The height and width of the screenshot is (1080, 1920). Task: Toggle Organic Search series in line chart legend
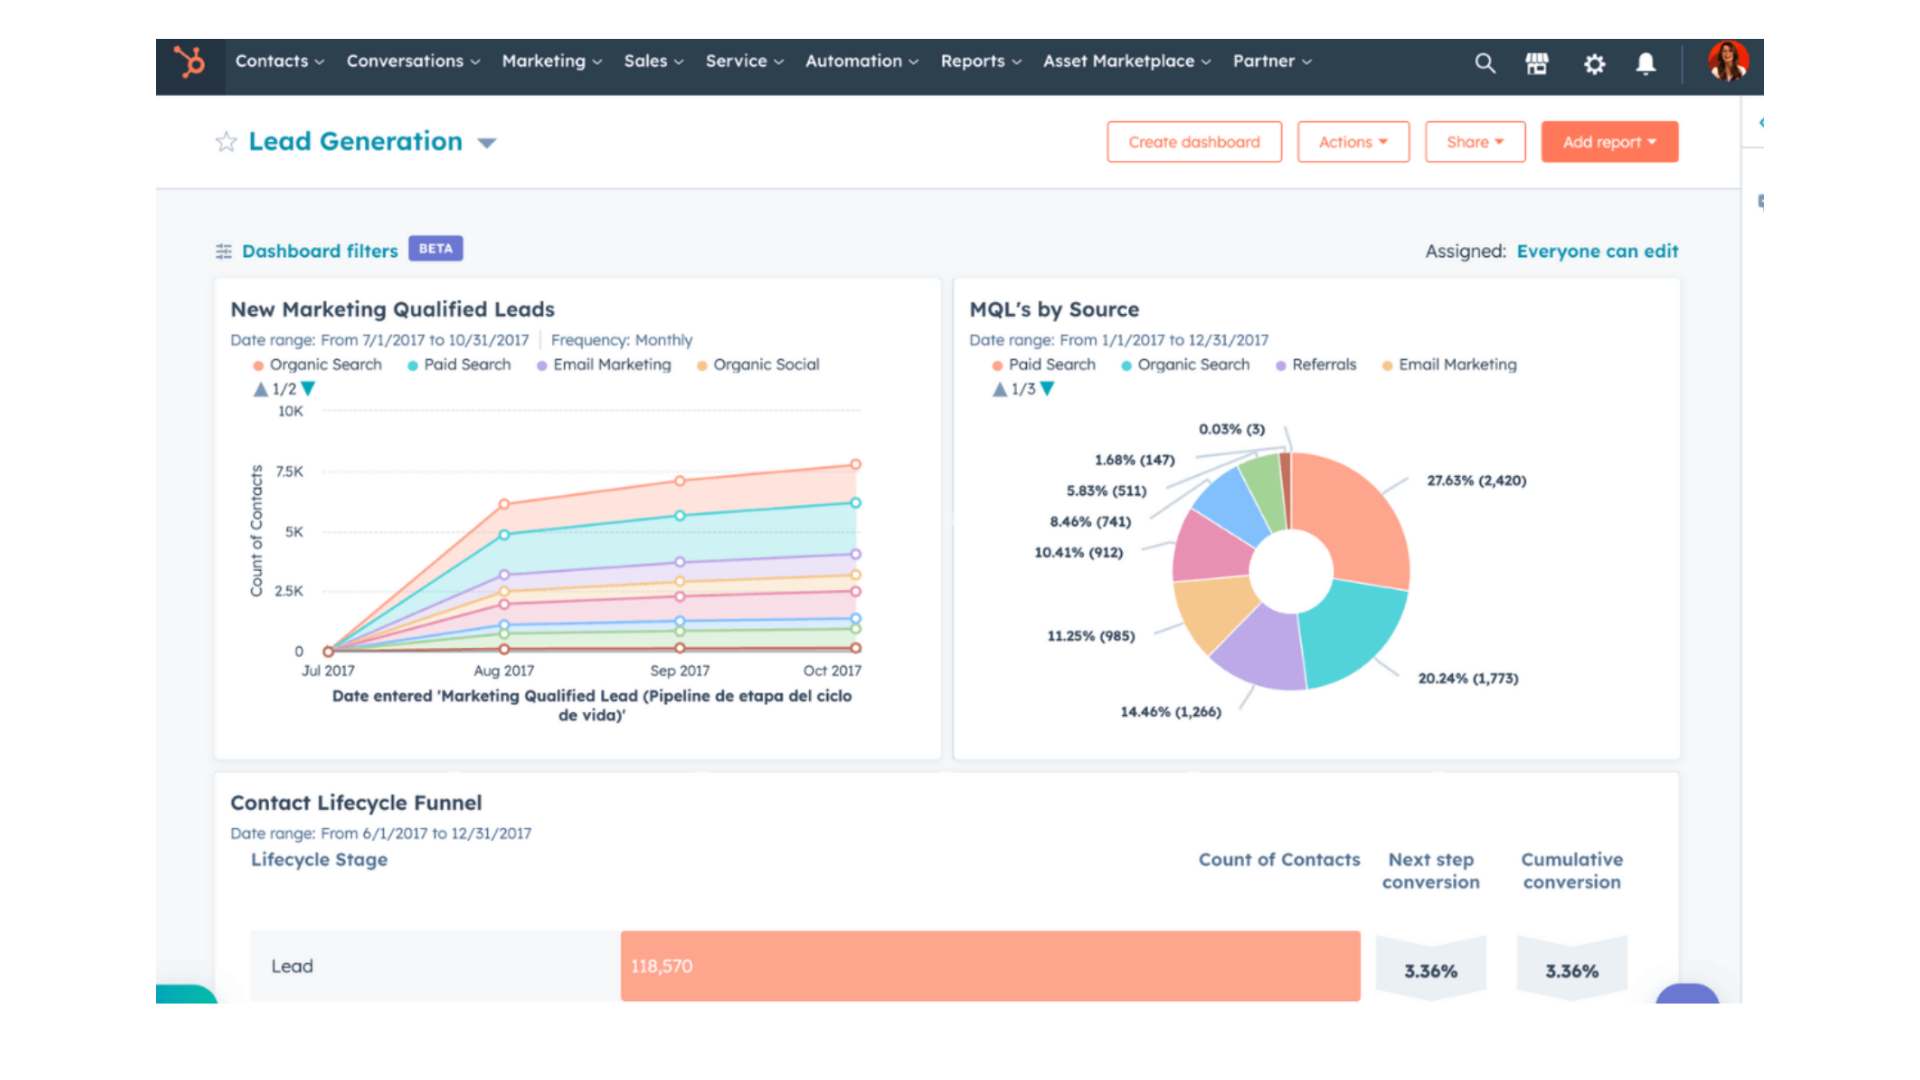(325, 365)
